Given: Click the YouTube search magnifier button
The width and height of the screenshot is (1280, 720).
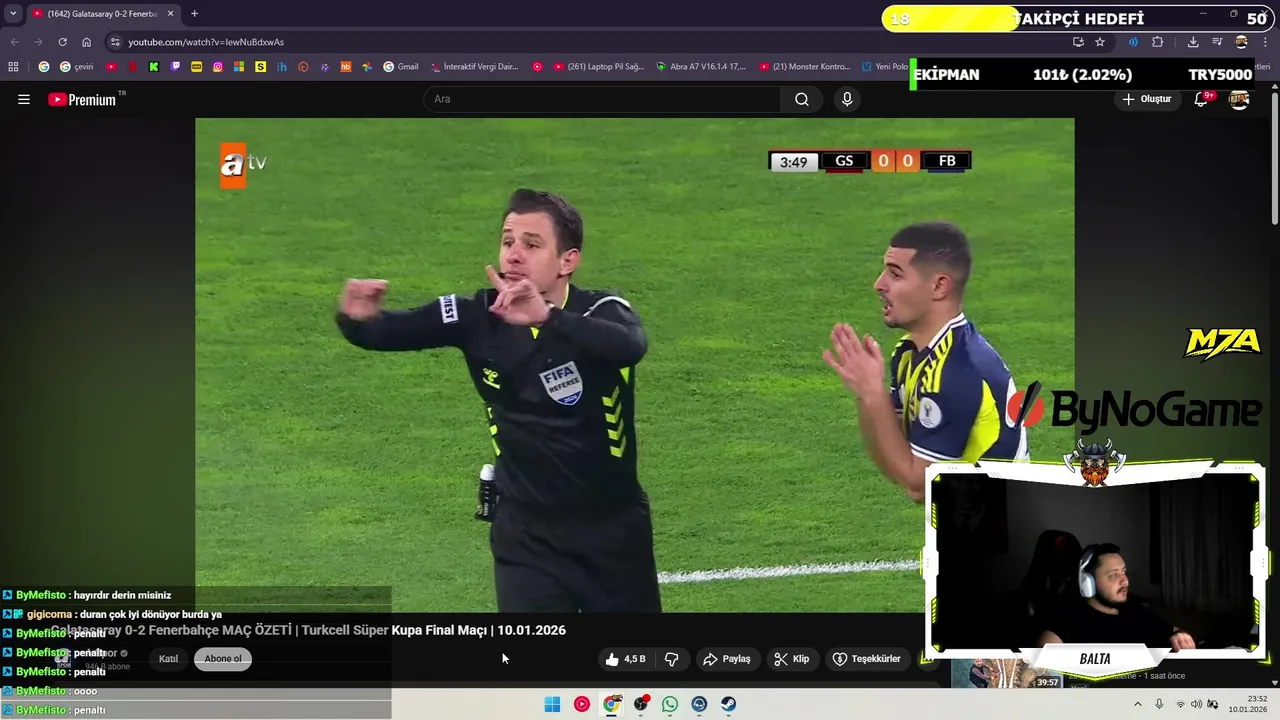Looking at the screenshot, I should coord(802,99).
